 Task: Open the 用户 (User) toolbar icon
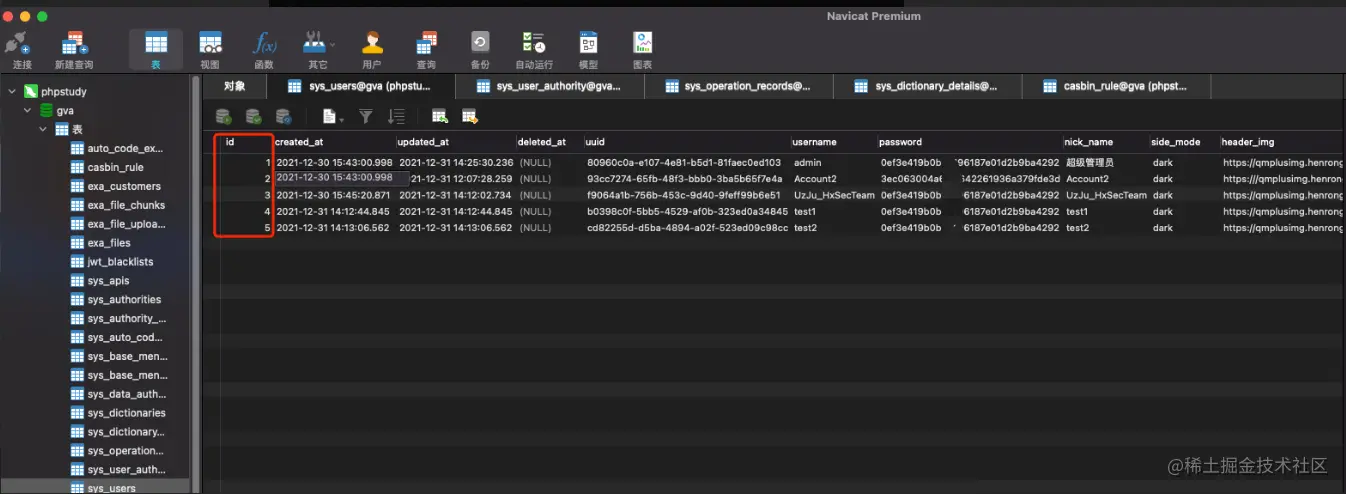(372, 43)
